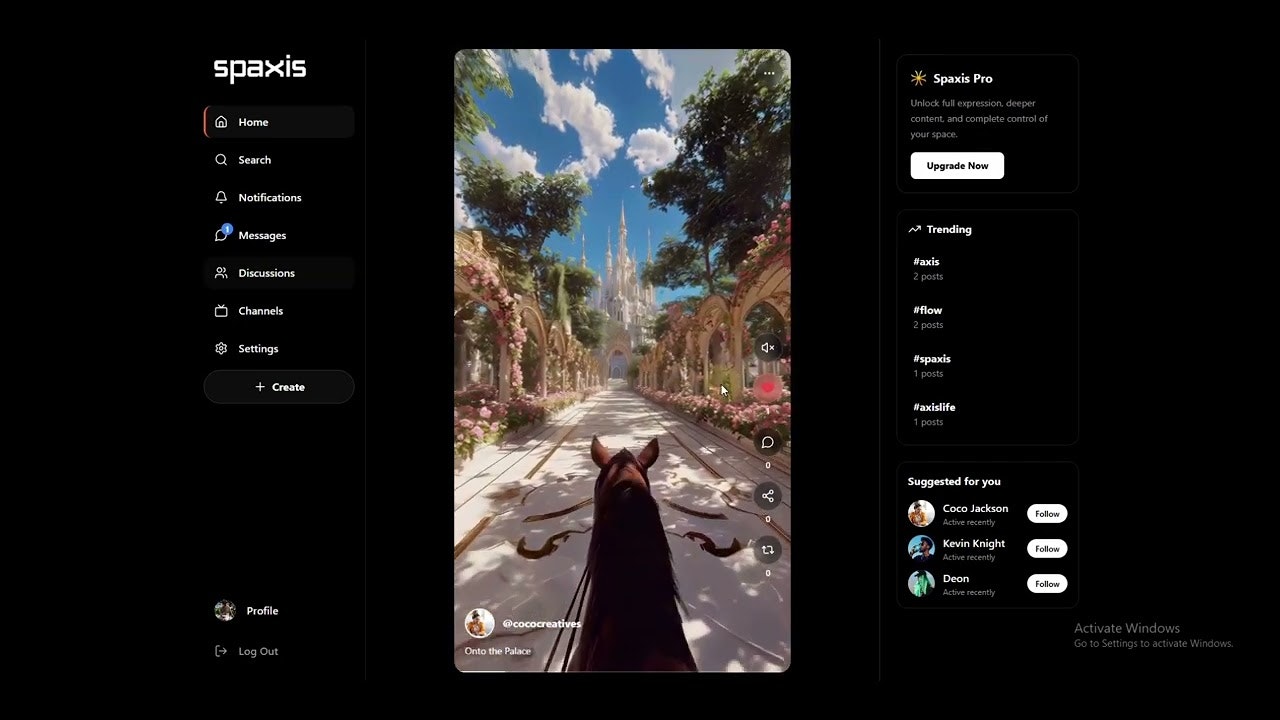Follow Coco Jackson

[1047, 514]
